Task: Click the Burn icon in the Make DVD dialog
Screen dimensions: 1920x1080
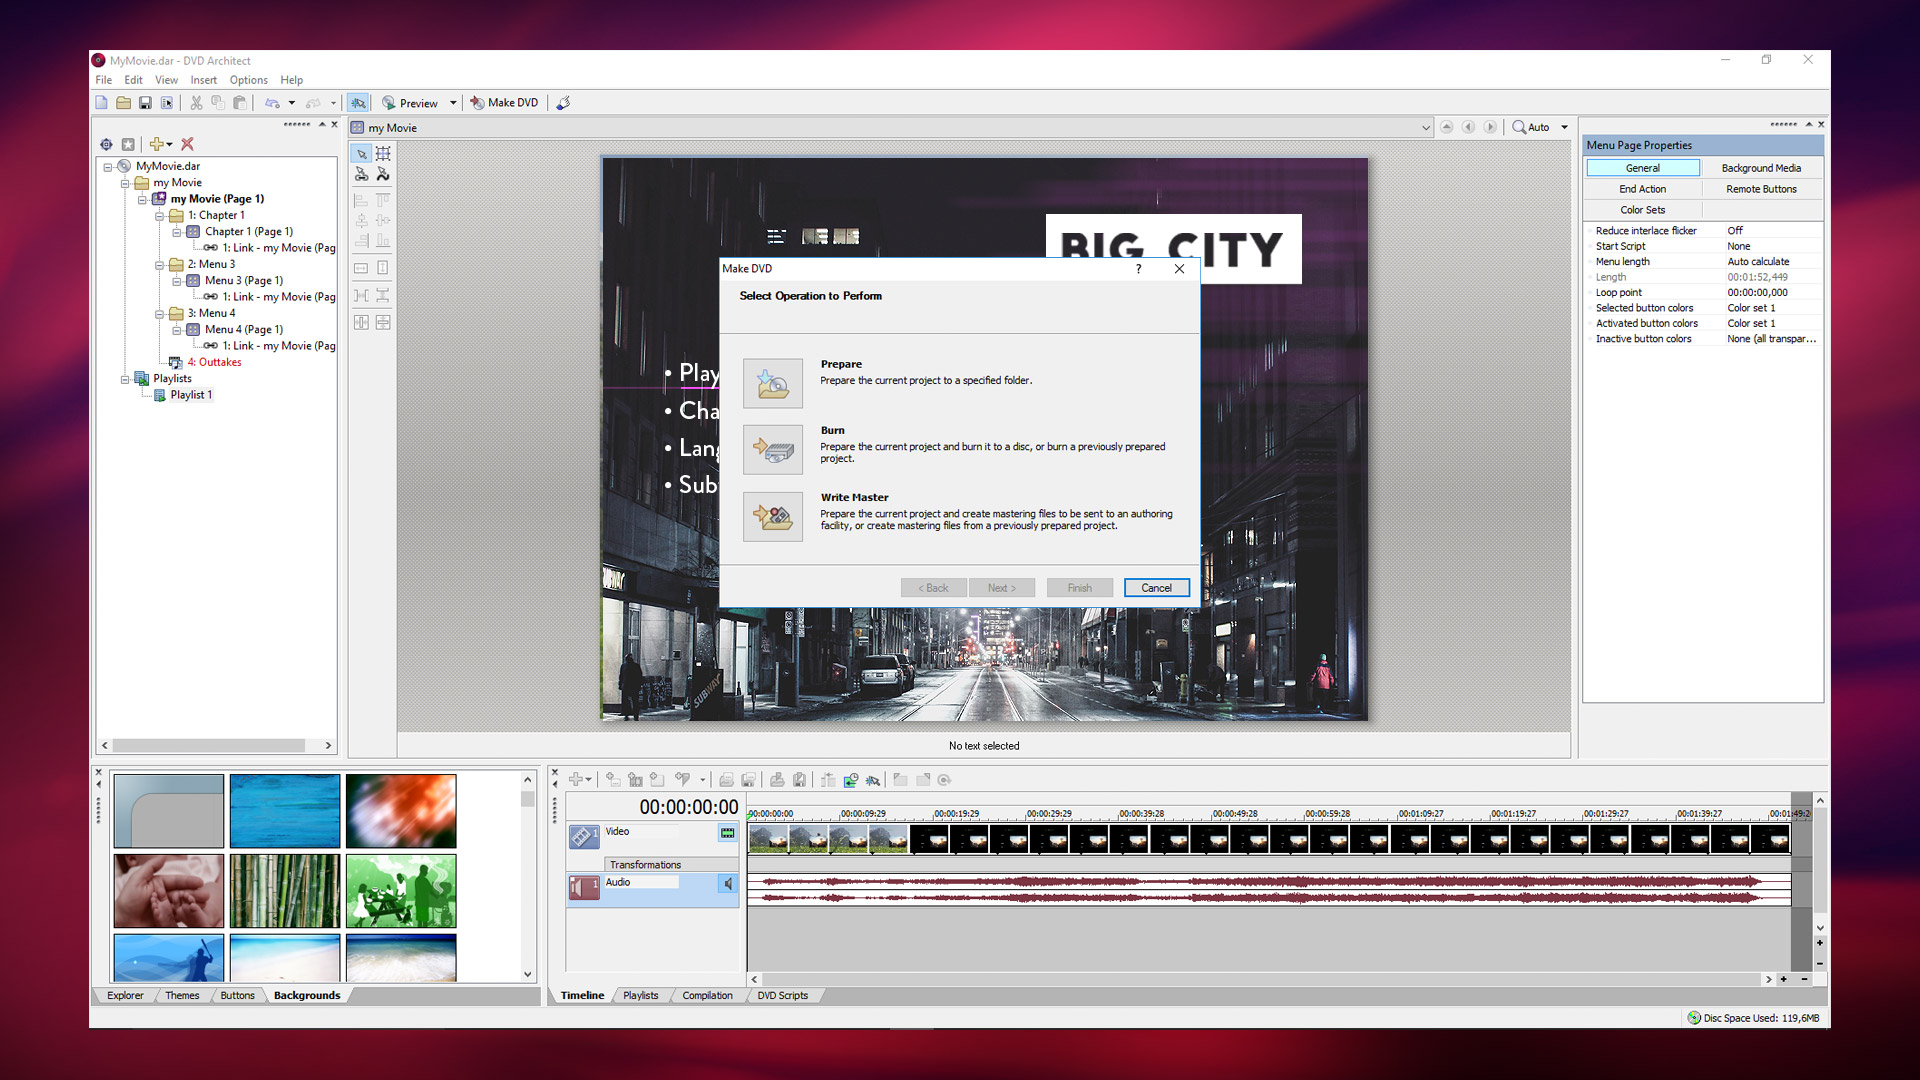Action: pyautogui.click(x=772, y=449)
